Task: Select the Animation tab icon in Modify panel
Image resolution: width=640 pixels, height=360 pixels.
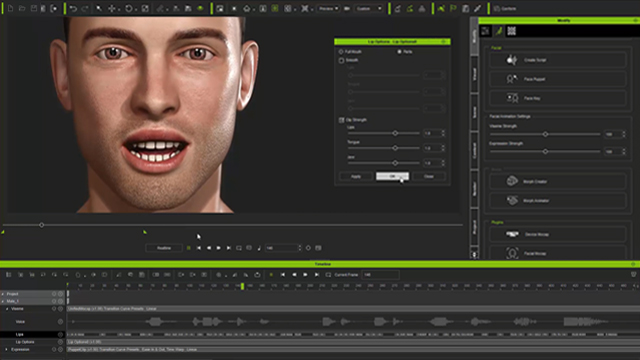Action: click(499, 31)
